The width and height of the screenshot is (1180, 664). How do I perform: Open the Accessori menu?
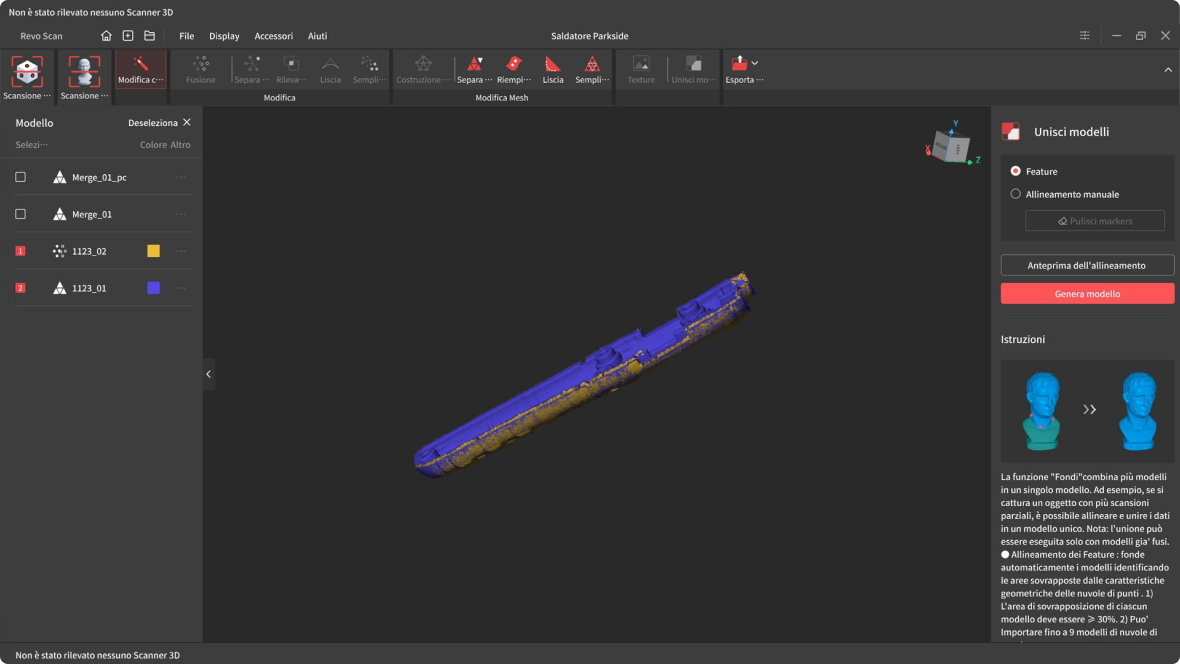(273, 36)
